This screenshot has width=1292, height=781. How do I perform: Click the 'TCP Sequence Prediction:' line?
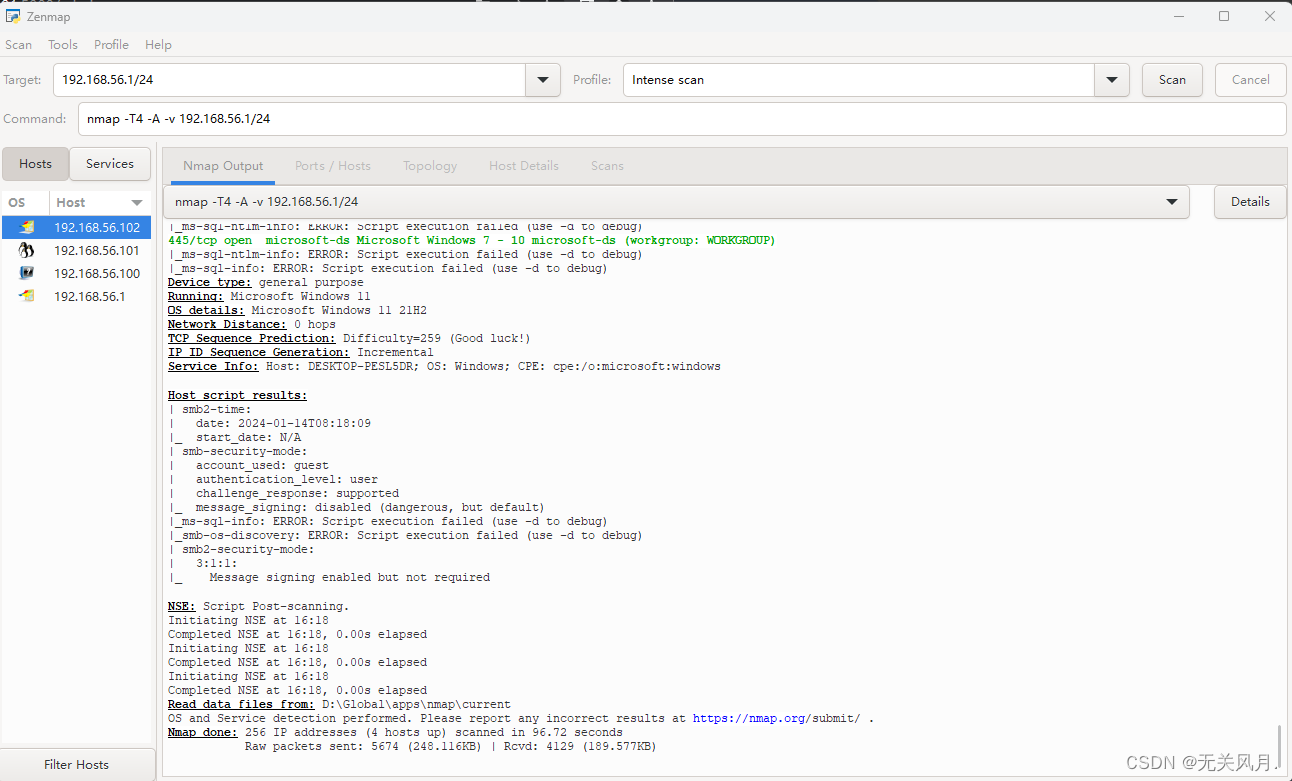click(349, 338)
